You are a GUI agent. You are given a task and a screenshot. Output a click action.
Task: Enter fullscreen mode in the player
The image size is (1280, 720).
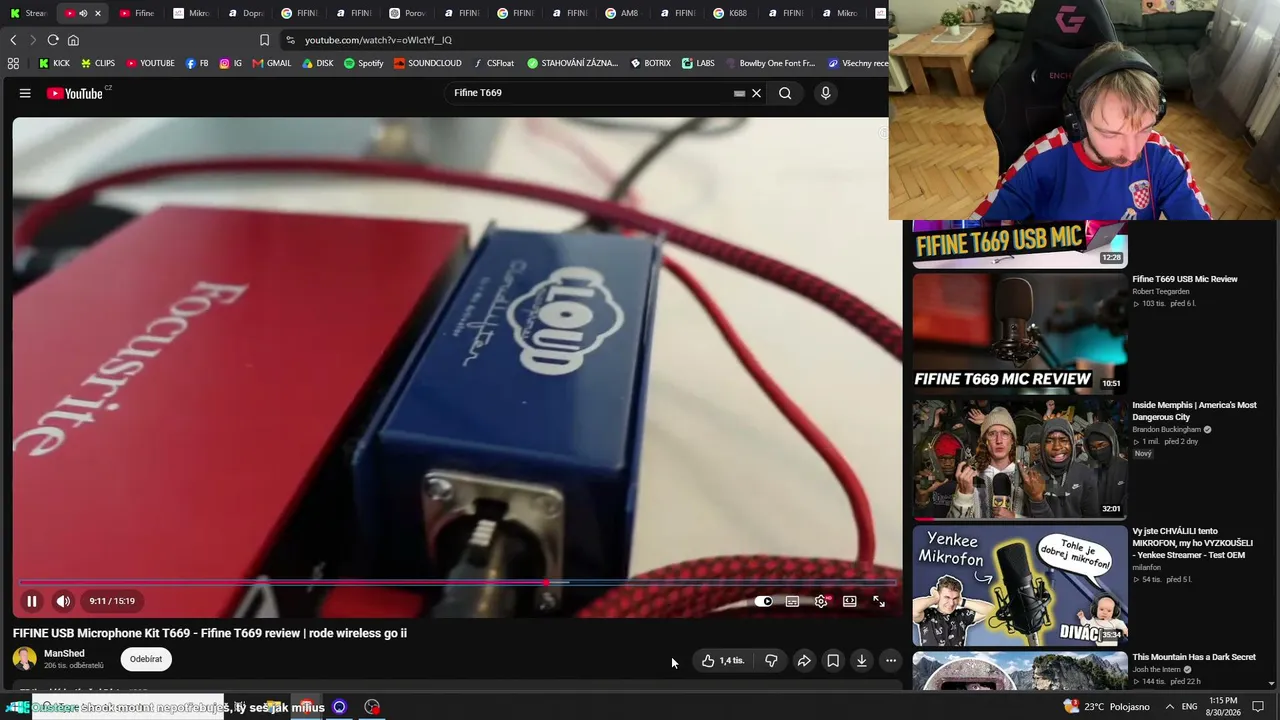click(x=878, y=601)
